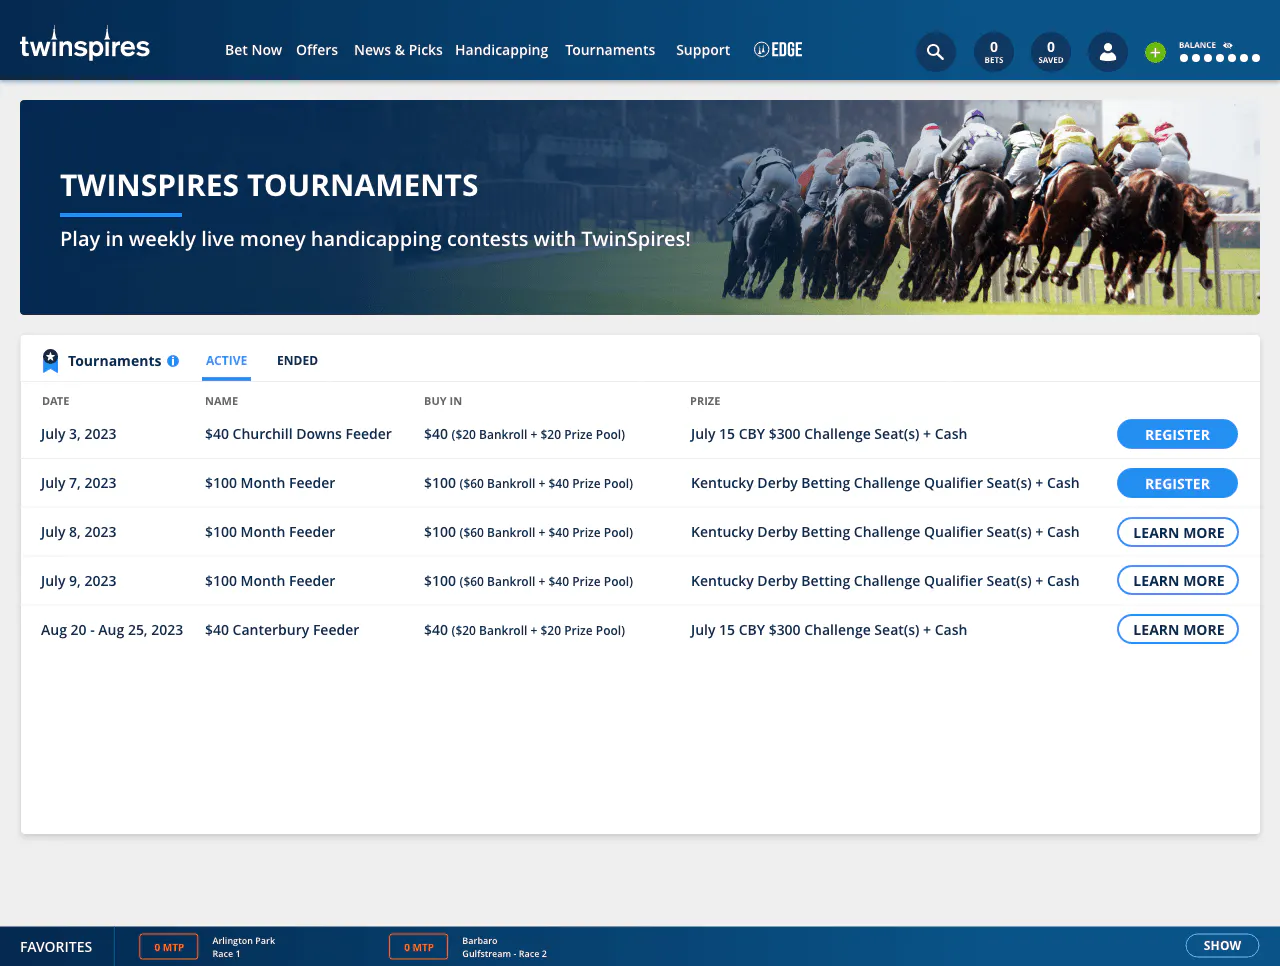Select the July 7, 2023 date
The image size is (1280, 966).
click(78, 483)
